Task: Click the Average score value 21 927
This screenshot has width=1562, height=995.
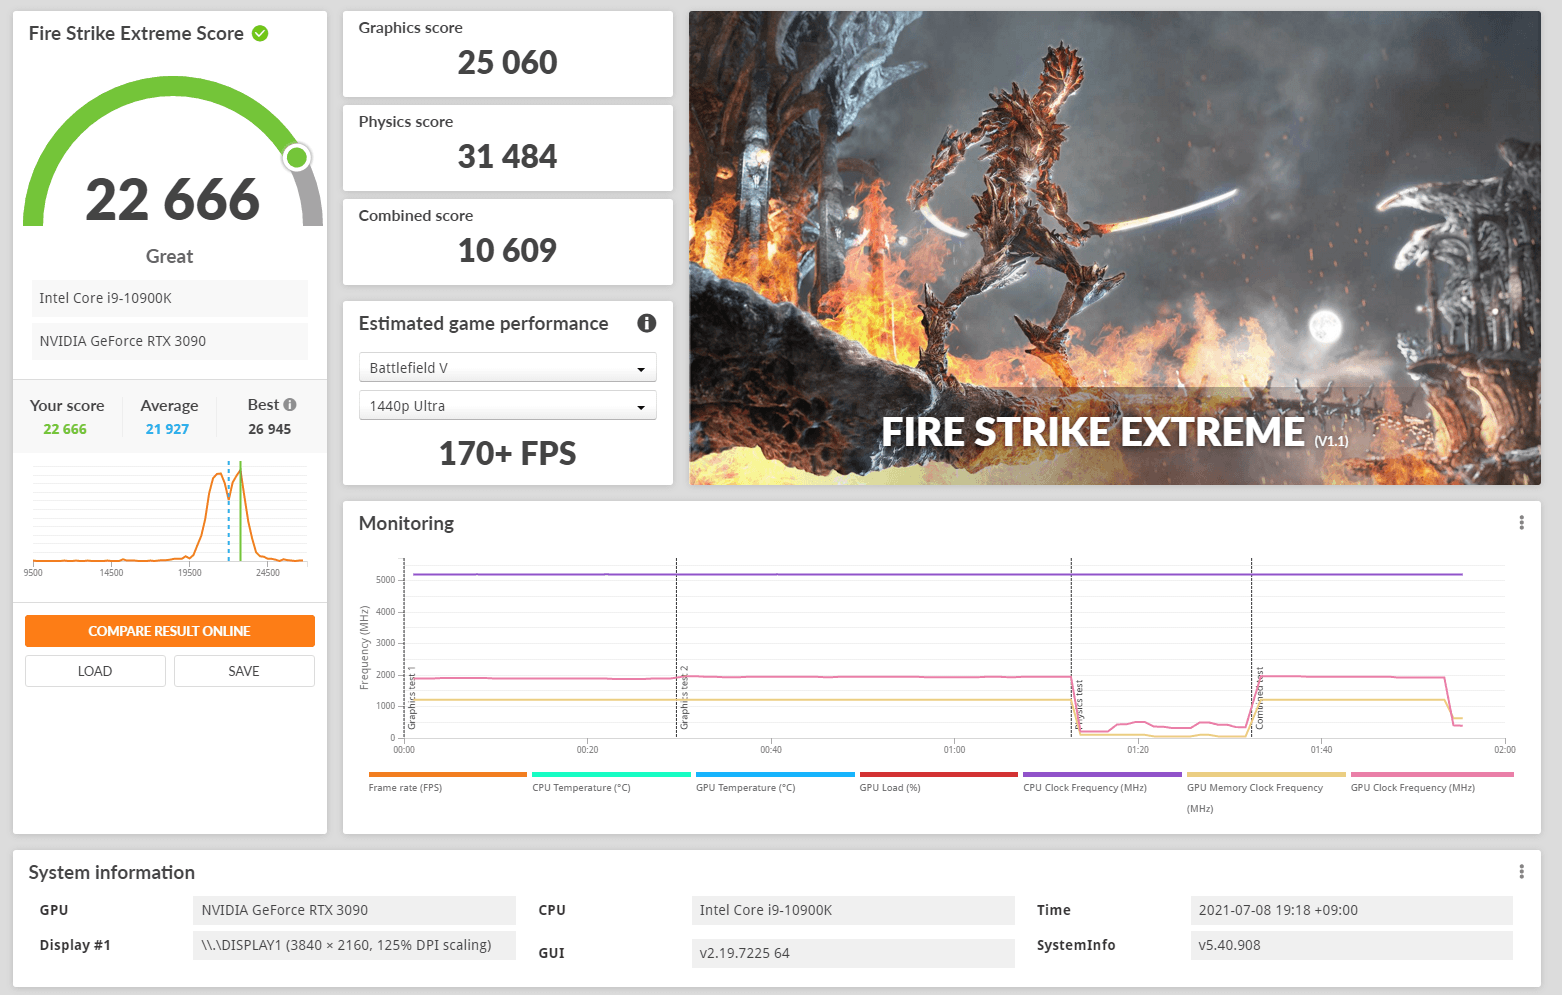Action: click(167, 429)
